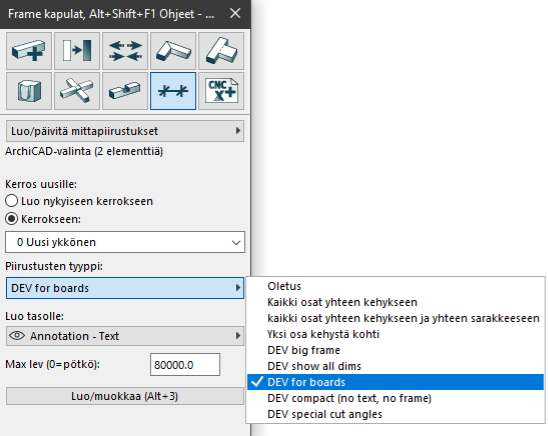The height and width of the screenshot is (436, 548).
Task: Select the stretch/shrink arrows tool icon
Action: coord(125,51)
